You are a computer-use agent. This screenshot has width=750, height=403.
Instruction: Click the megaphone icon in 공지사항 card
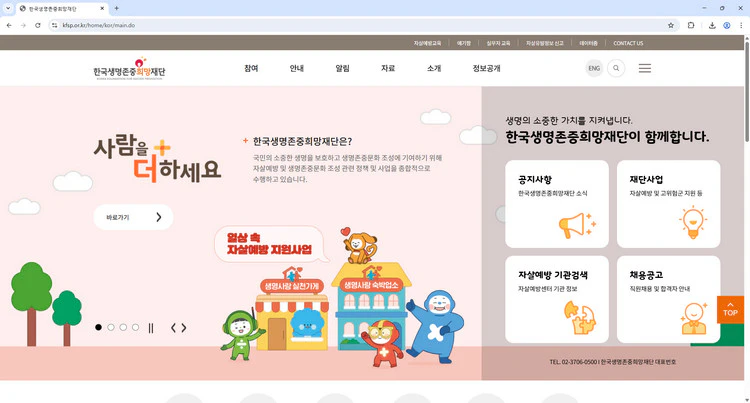pyautogui.click(x=576, y=225)
